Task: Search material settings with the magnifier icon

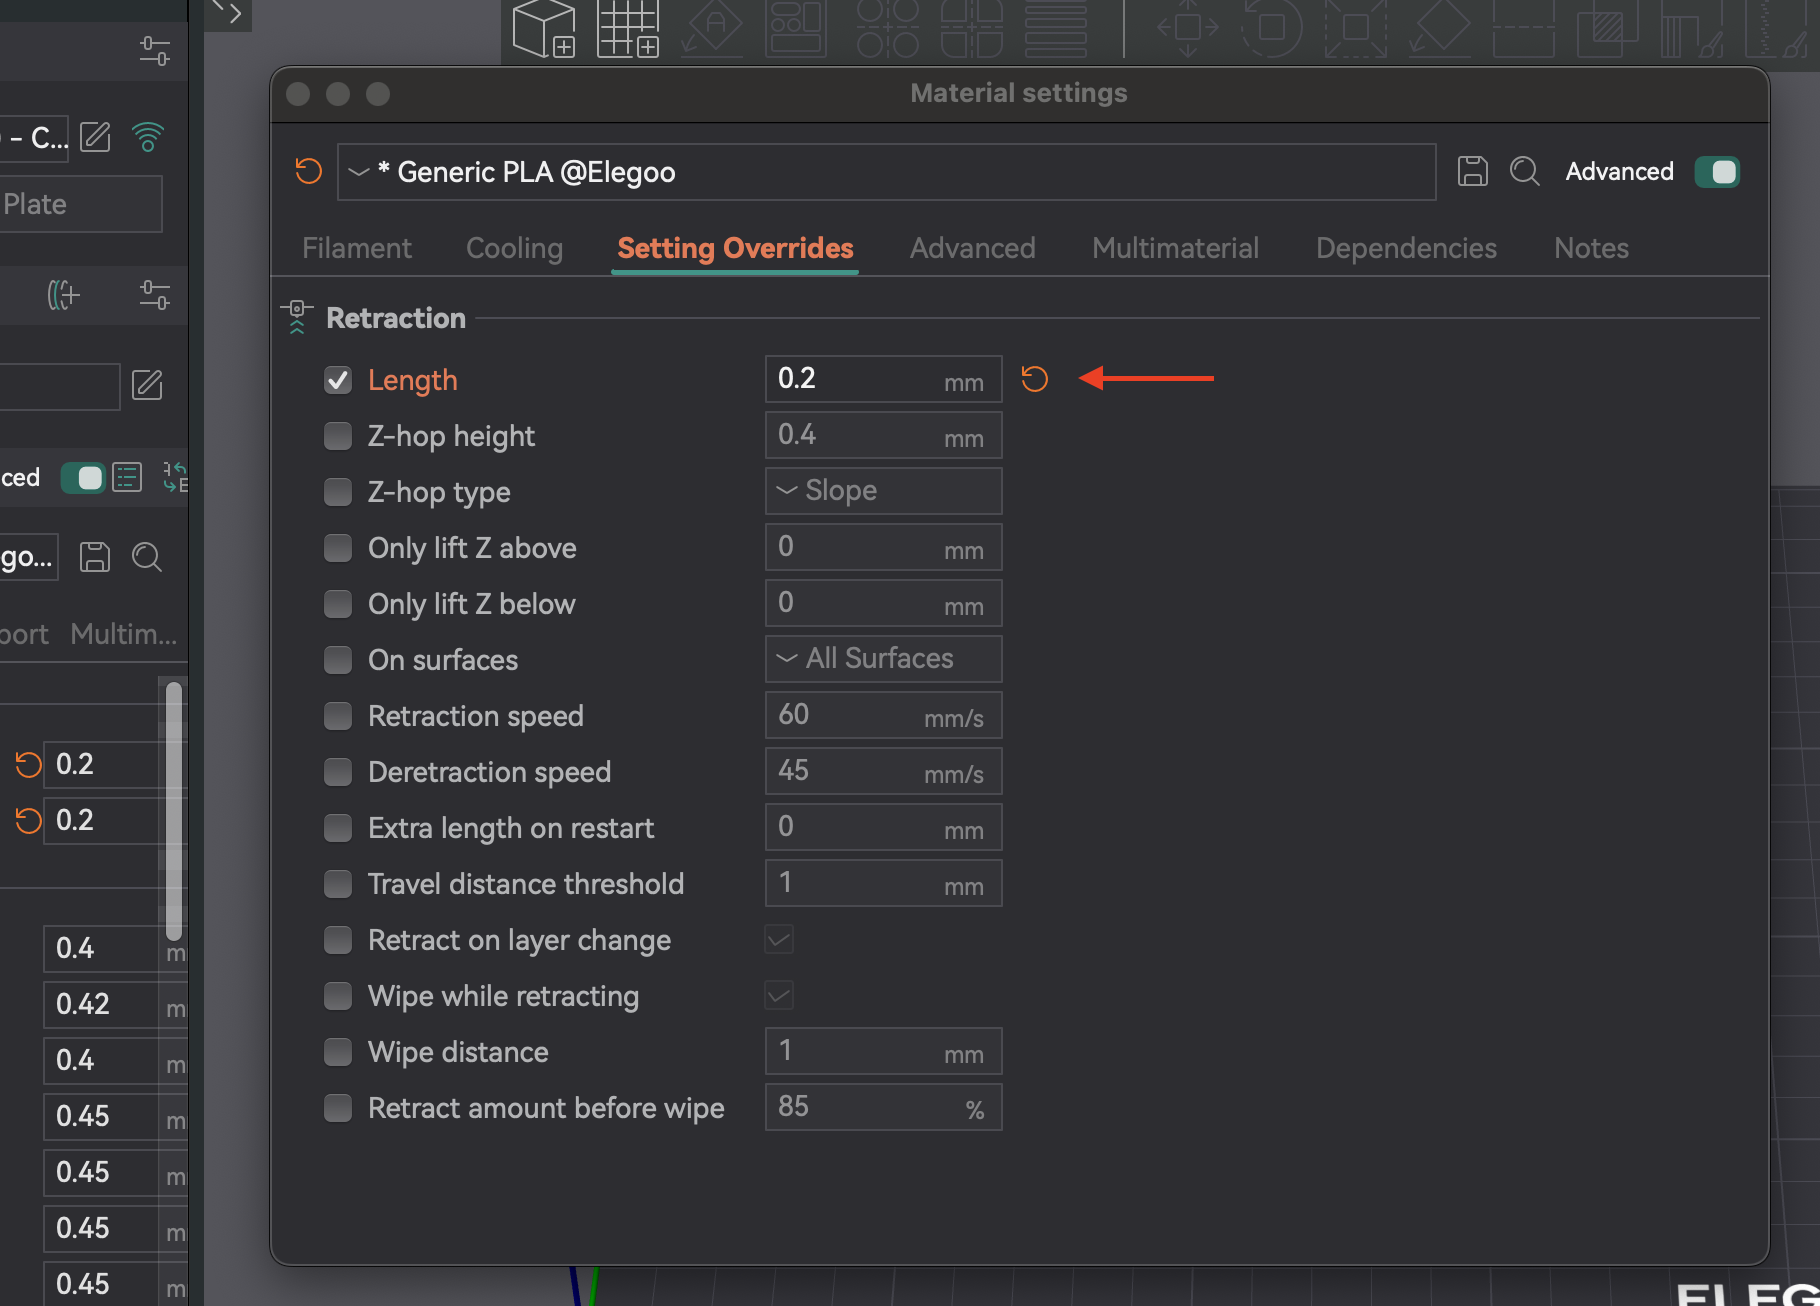Action: pyautogui.click(x=1524, y=172)
